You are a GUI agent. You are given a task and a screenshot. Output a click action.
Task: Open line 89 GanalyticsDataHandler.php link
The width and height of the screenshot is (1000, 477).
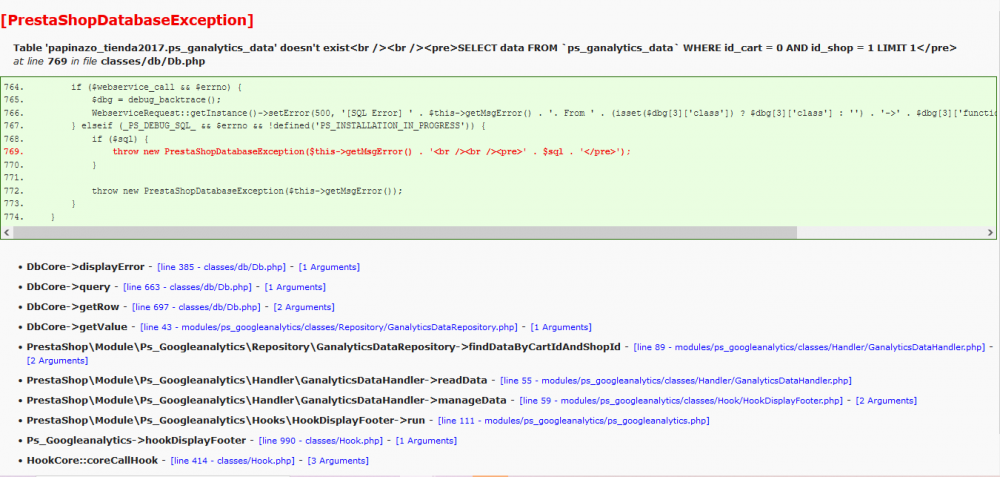810,348
